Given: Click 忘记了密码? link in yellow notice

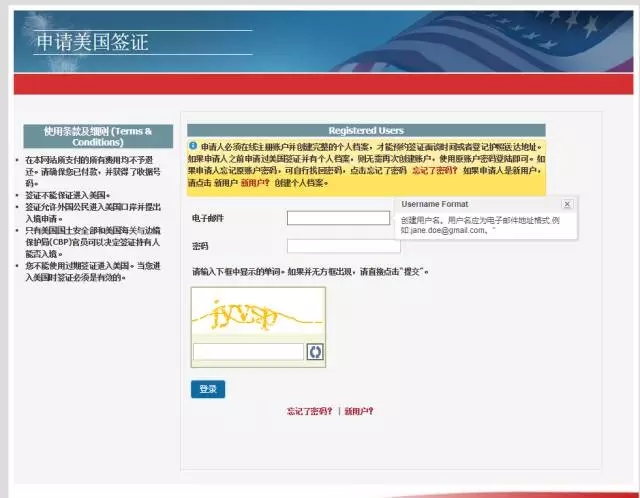Looking at the screenshot, I should pyautogui.click(x=435, y=171).
